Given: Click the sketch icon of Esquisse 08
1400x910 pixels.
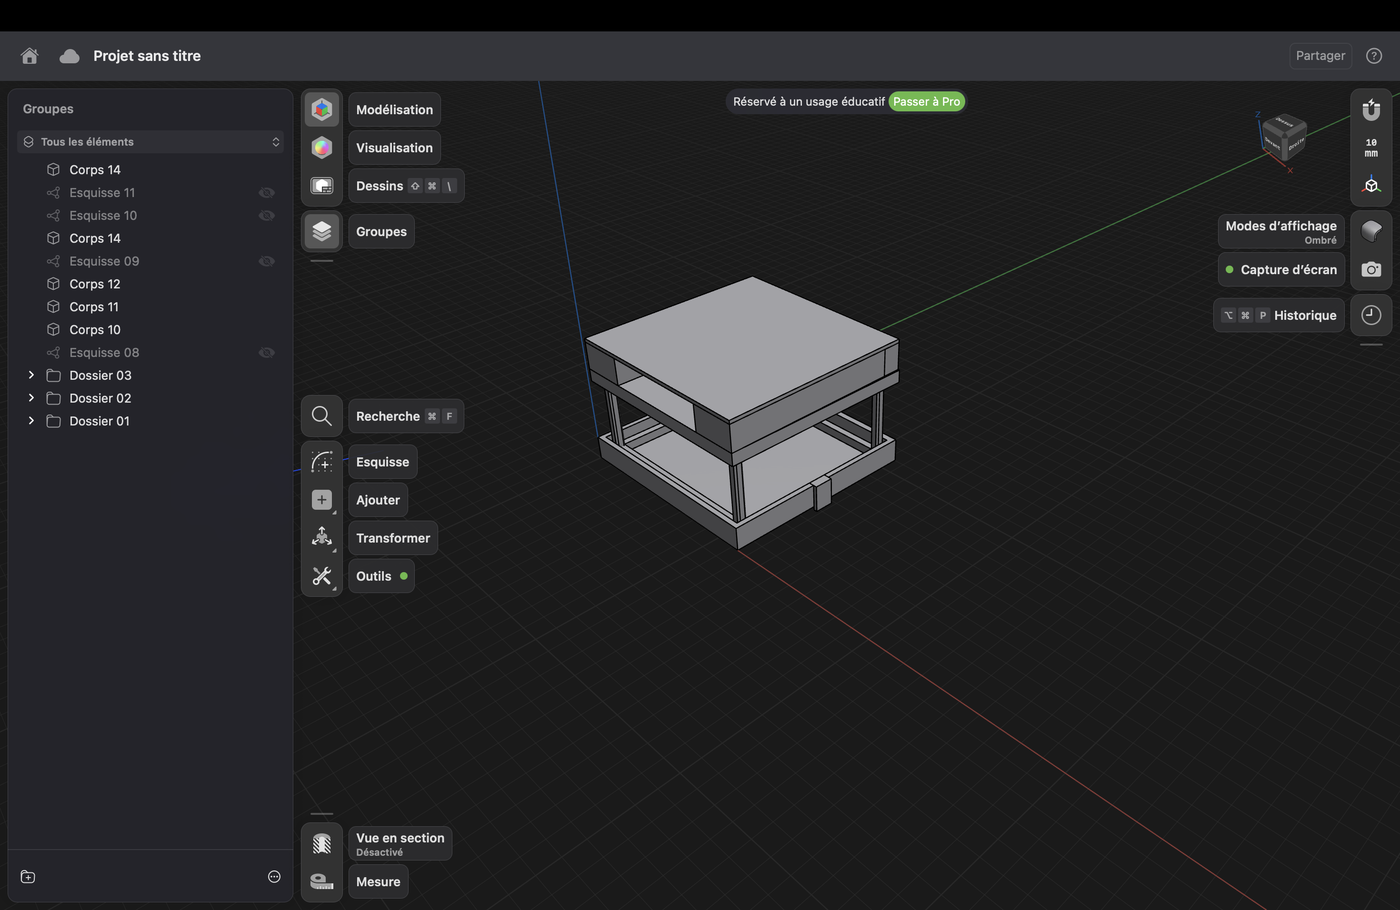Looking at the screenshot, I should (53, 353).
